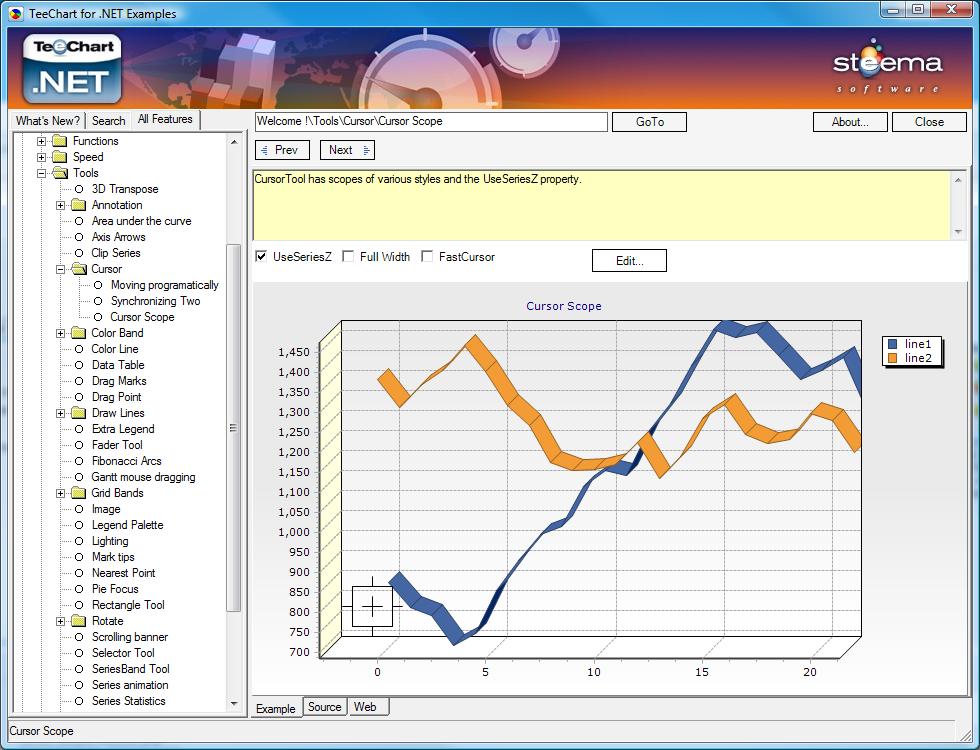980x750 pixels.
Task: Go to next example with Next
Action: [x=347, y=150]
